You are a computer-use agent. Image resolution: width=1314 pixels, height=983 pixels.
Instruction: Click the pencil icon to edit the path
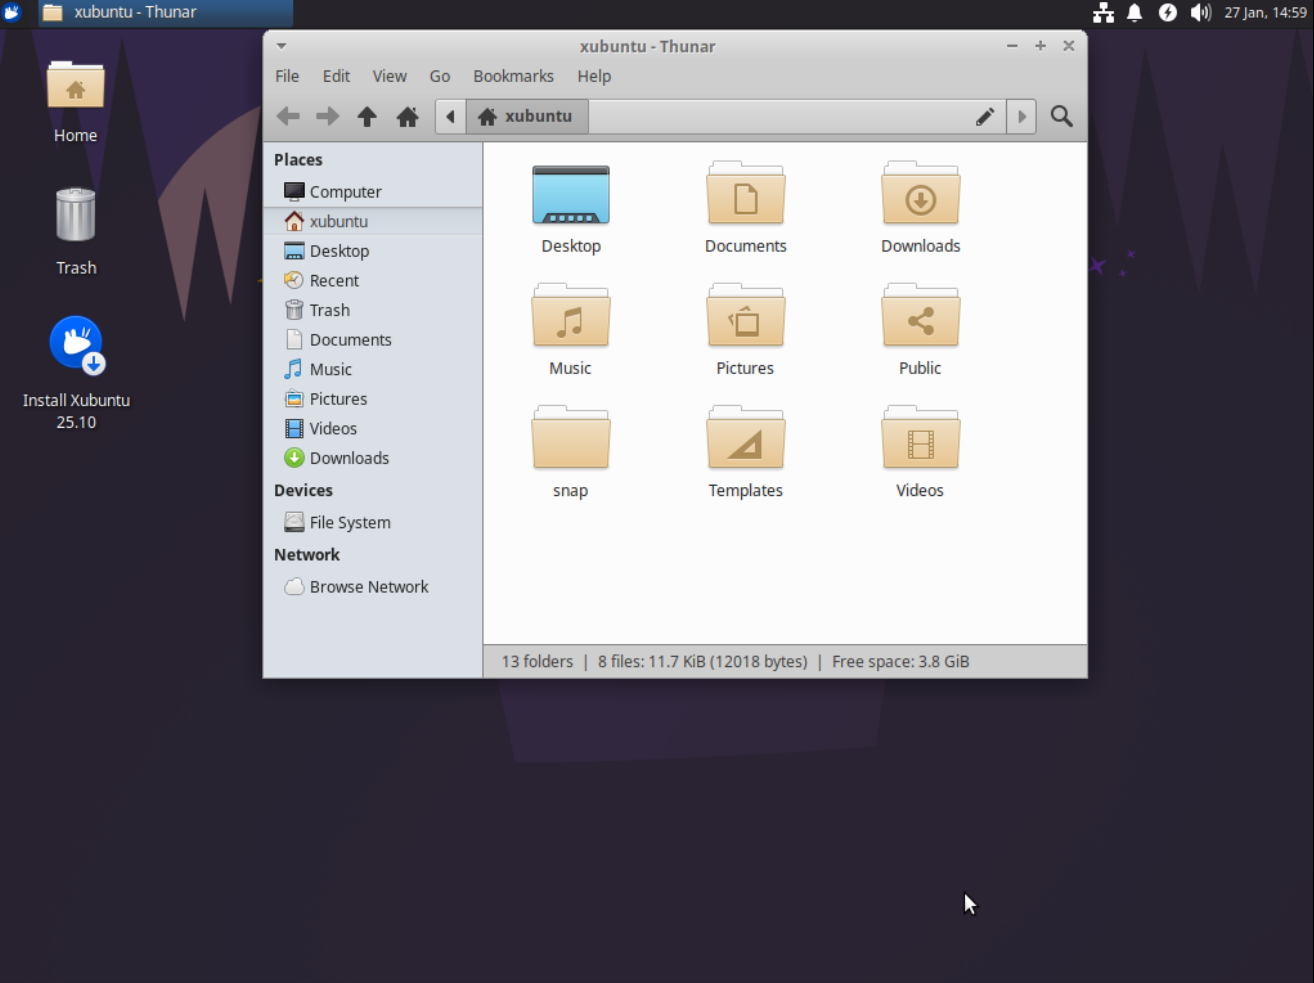[985, 116]
